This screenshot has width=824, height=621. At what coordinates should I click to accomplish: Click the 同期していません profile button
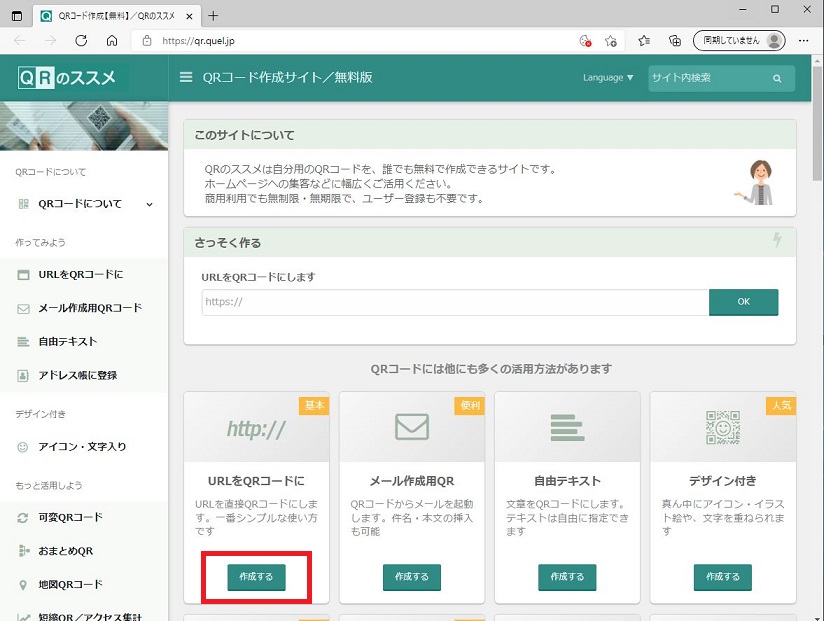739,40
